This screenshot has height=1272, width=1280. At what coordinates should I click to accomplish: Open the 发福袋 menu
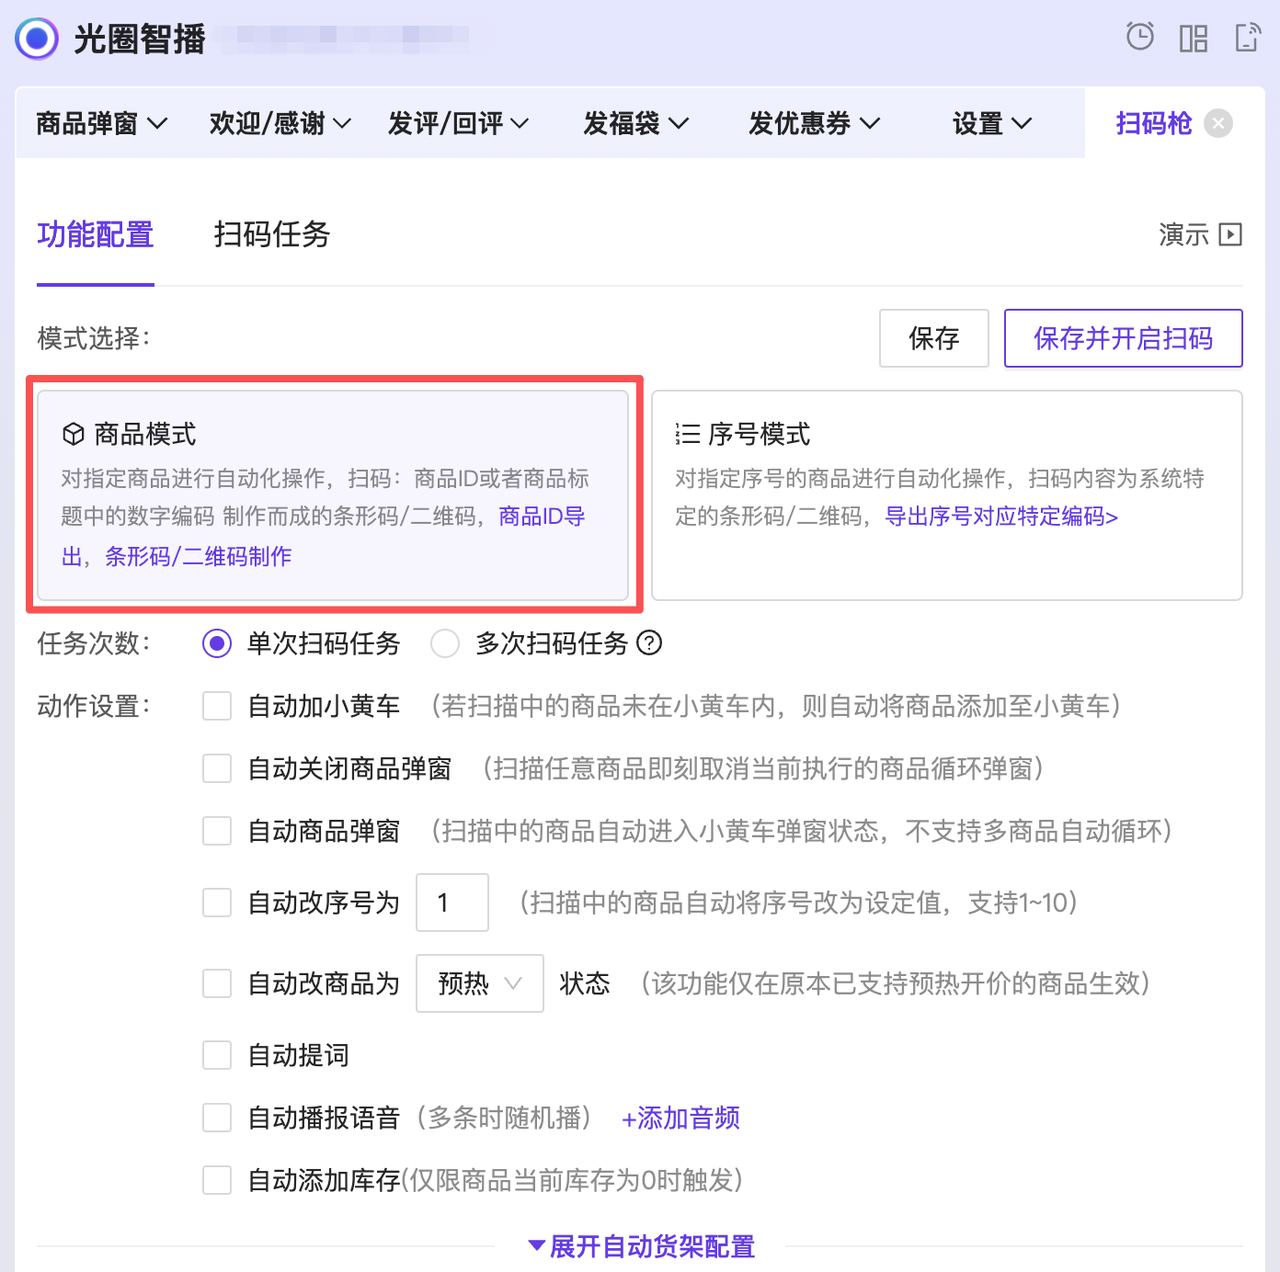point(635,122)
